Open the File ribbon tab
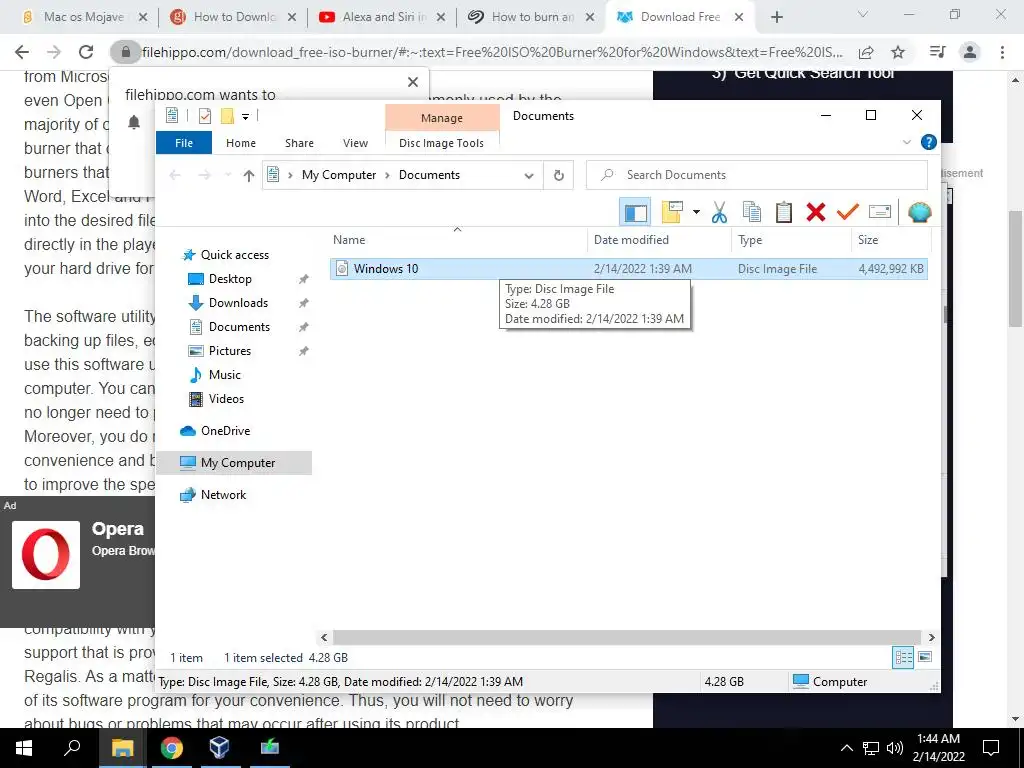Image resolution: width=1024 pixels, height=768 pixels. coord(184,143)
